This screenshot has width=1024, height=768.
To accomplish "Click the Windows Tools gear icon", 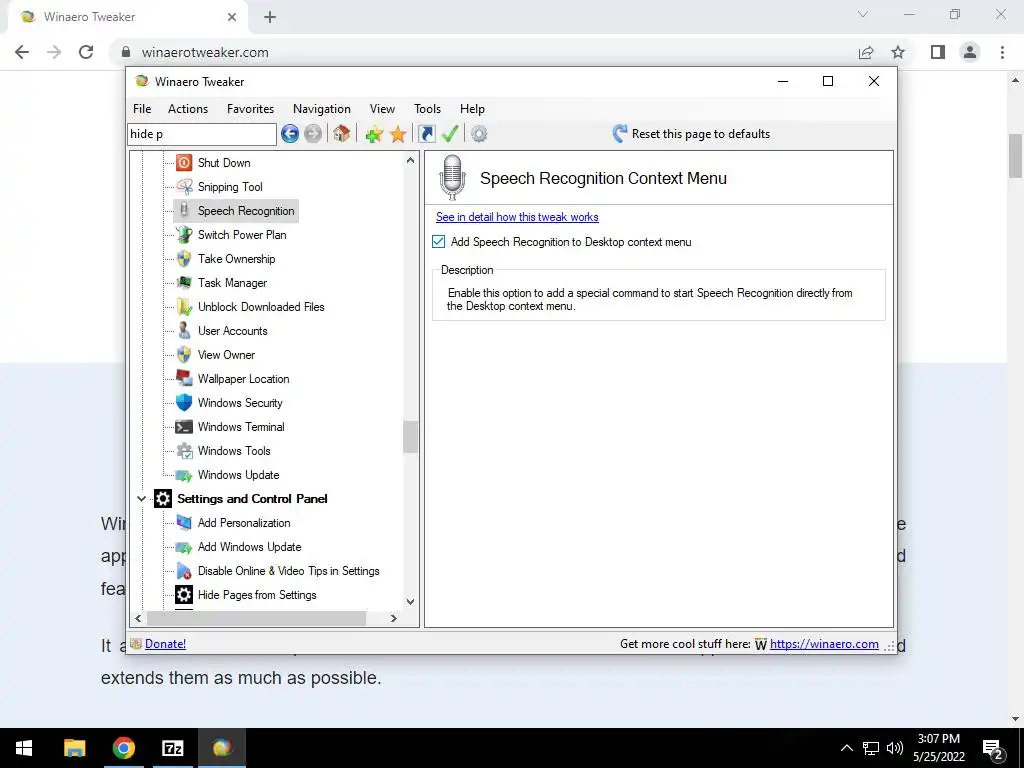I will click(184, 451).
